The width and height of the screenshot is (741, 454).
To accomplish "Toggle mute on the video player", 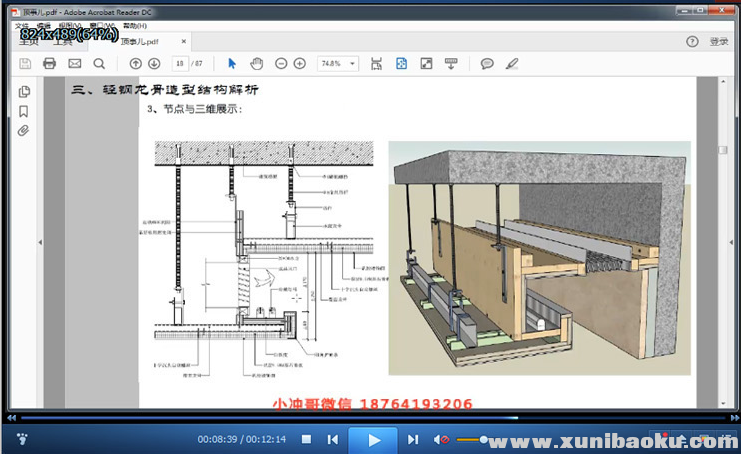I will tap(442, 440).
